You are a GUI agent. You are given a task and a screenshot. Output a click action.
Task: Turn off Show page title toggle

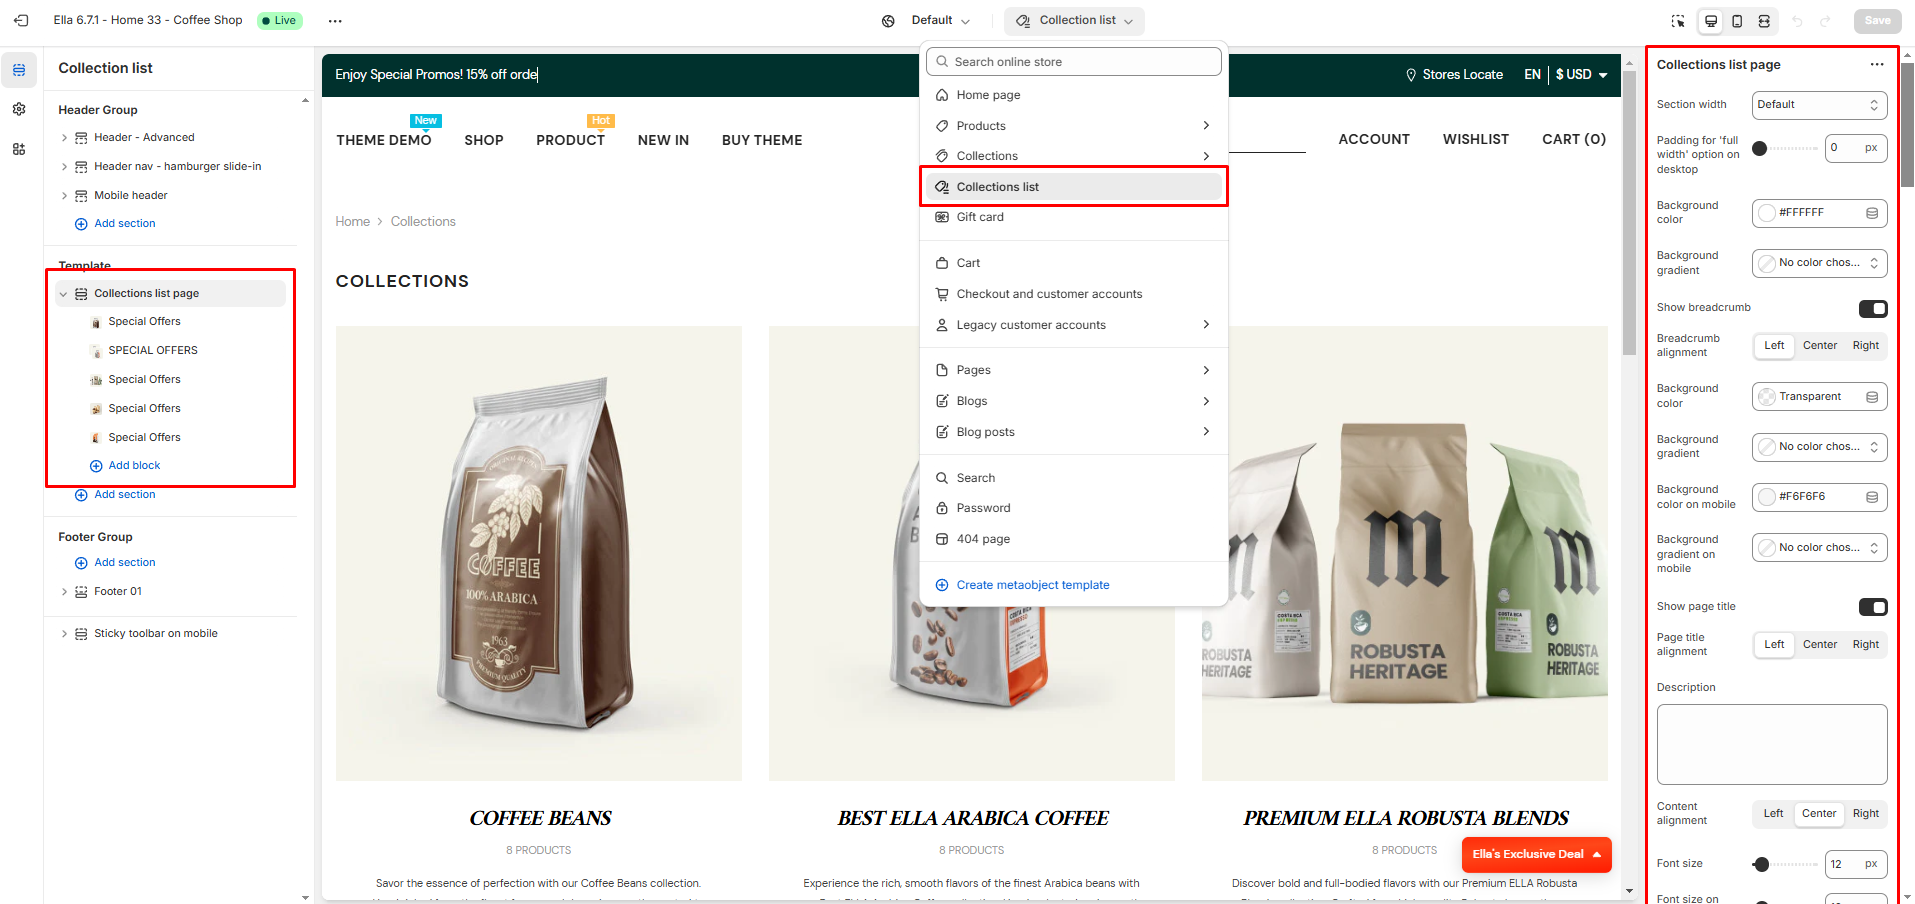(1872, 607)
